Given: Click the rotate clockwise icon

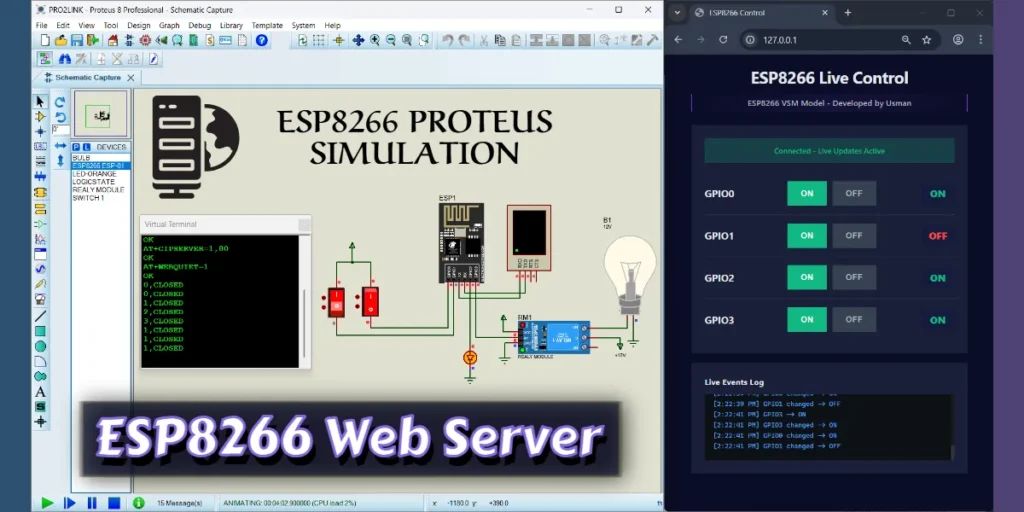Looking at the screenshot, I should (59, 102).
